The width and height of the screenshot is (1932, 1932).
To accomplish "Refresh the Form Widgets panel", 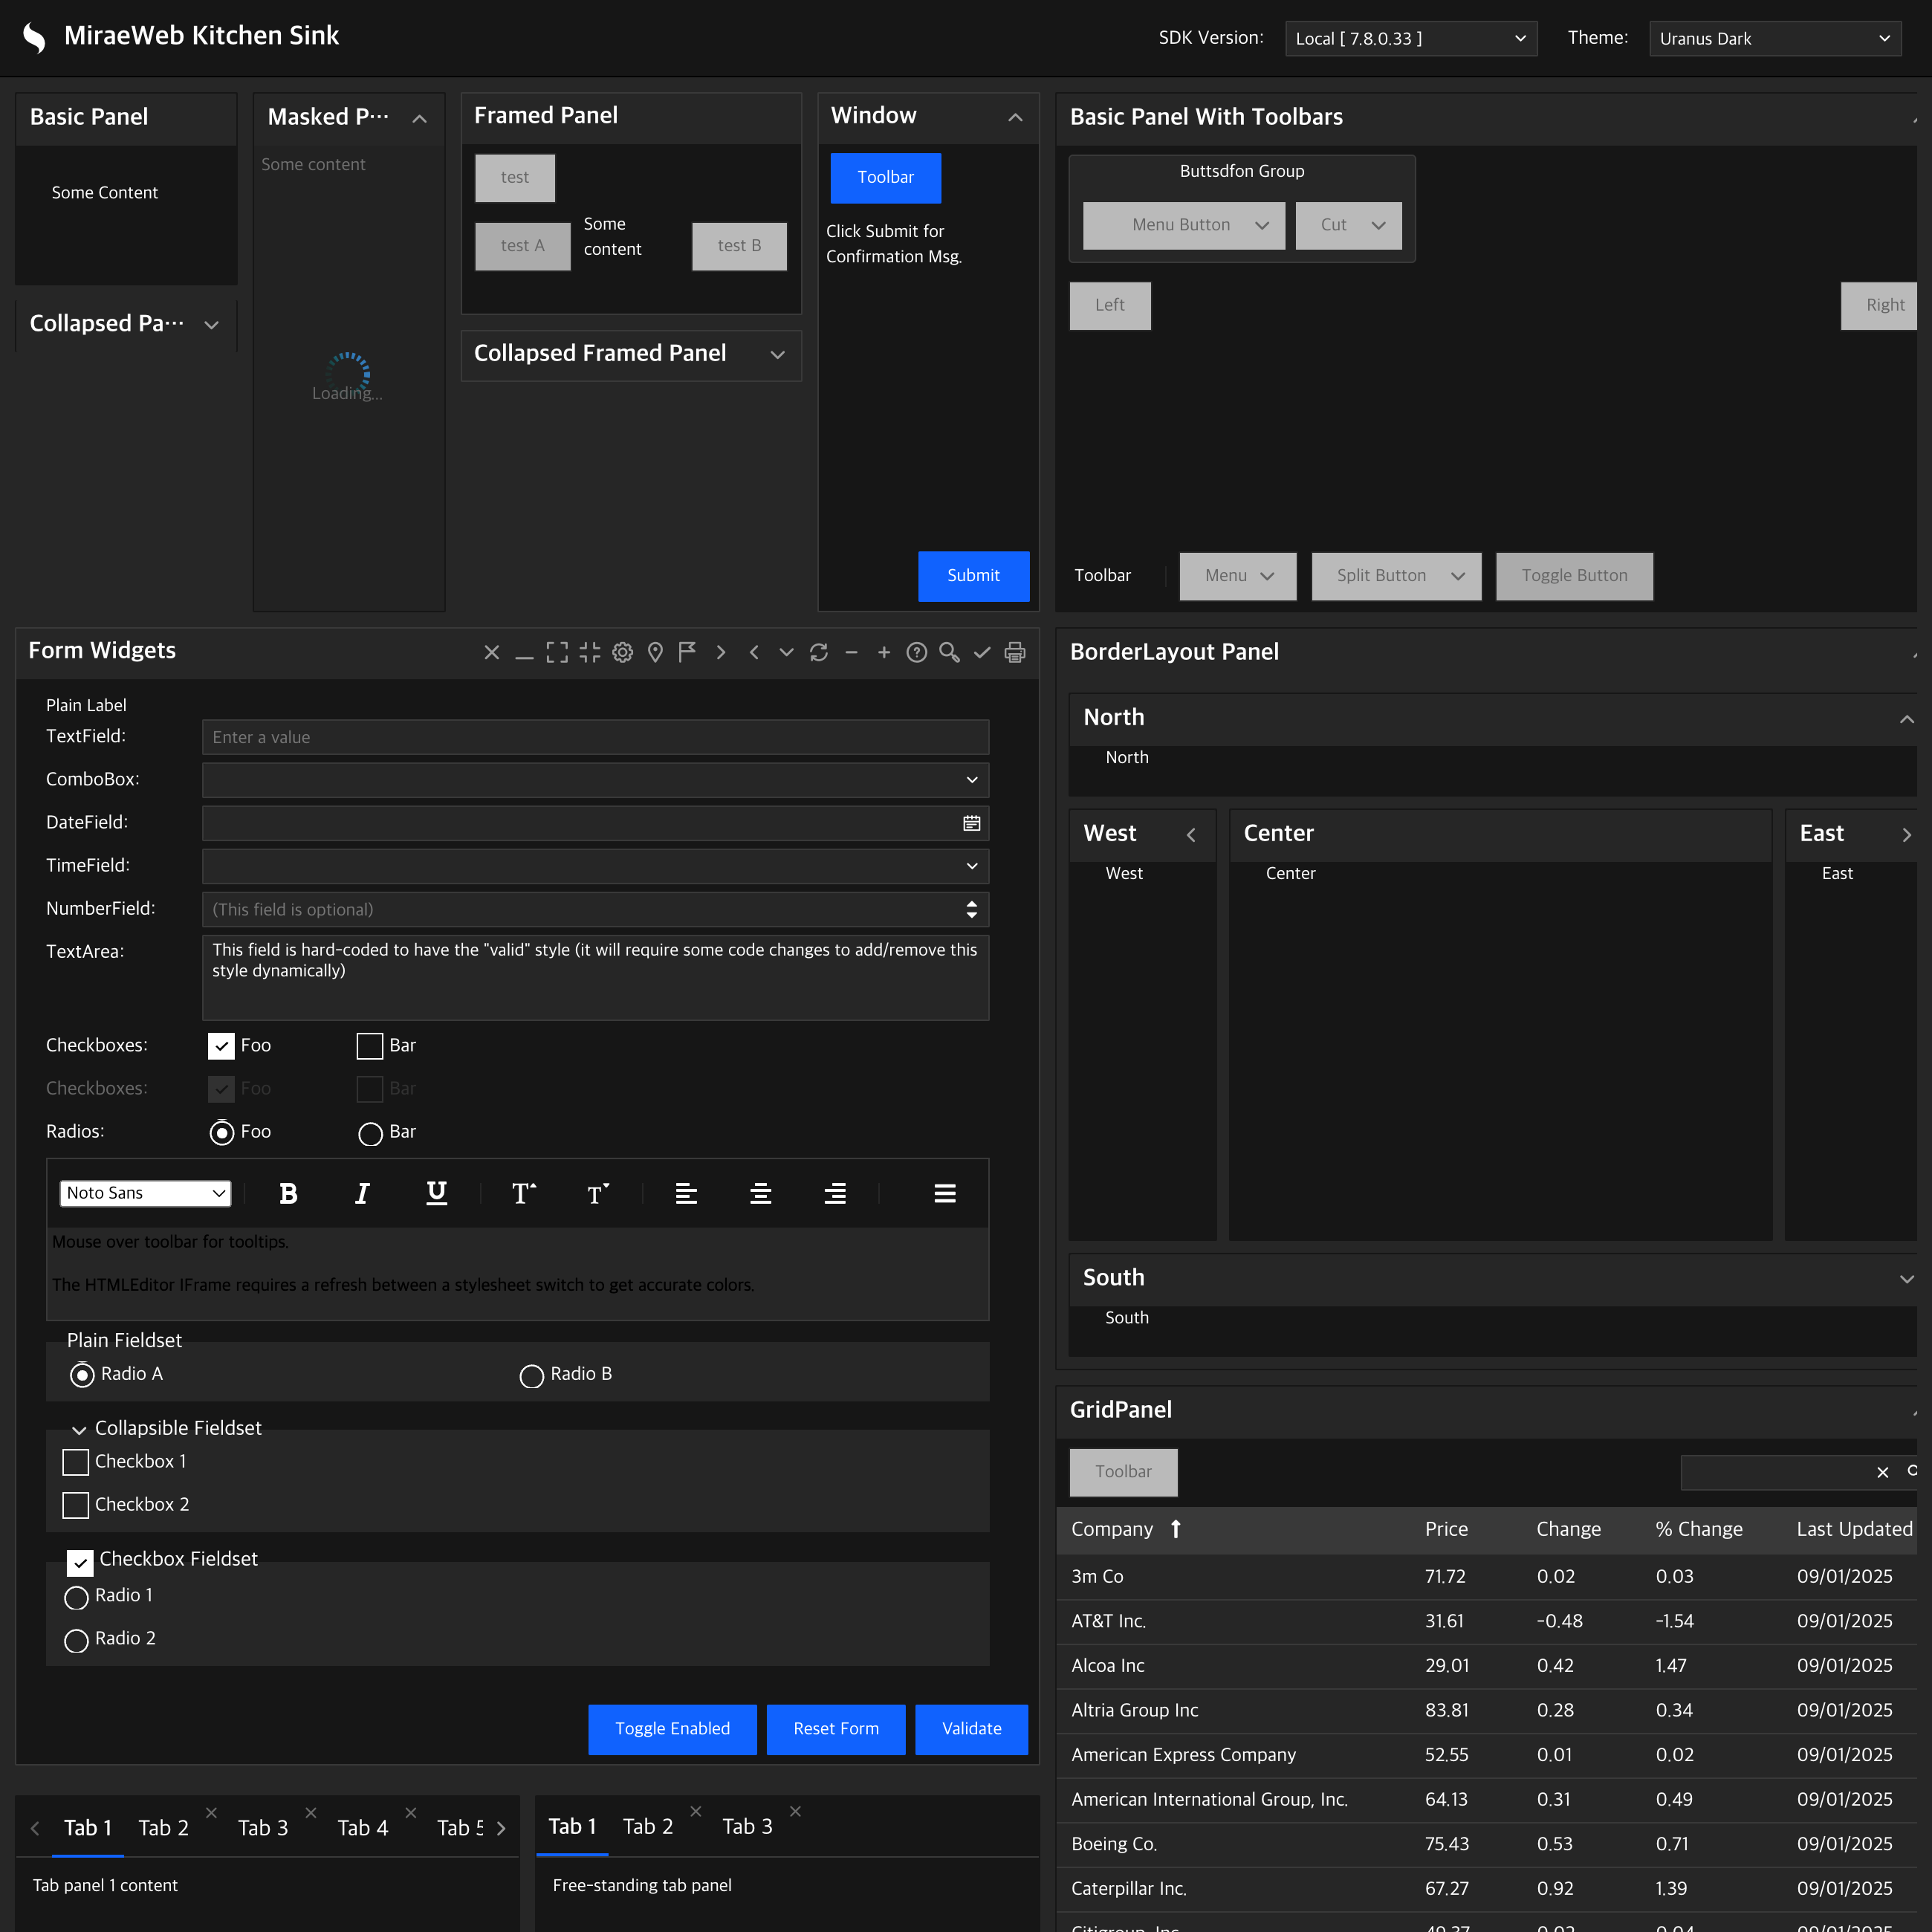I will point(819,652).
